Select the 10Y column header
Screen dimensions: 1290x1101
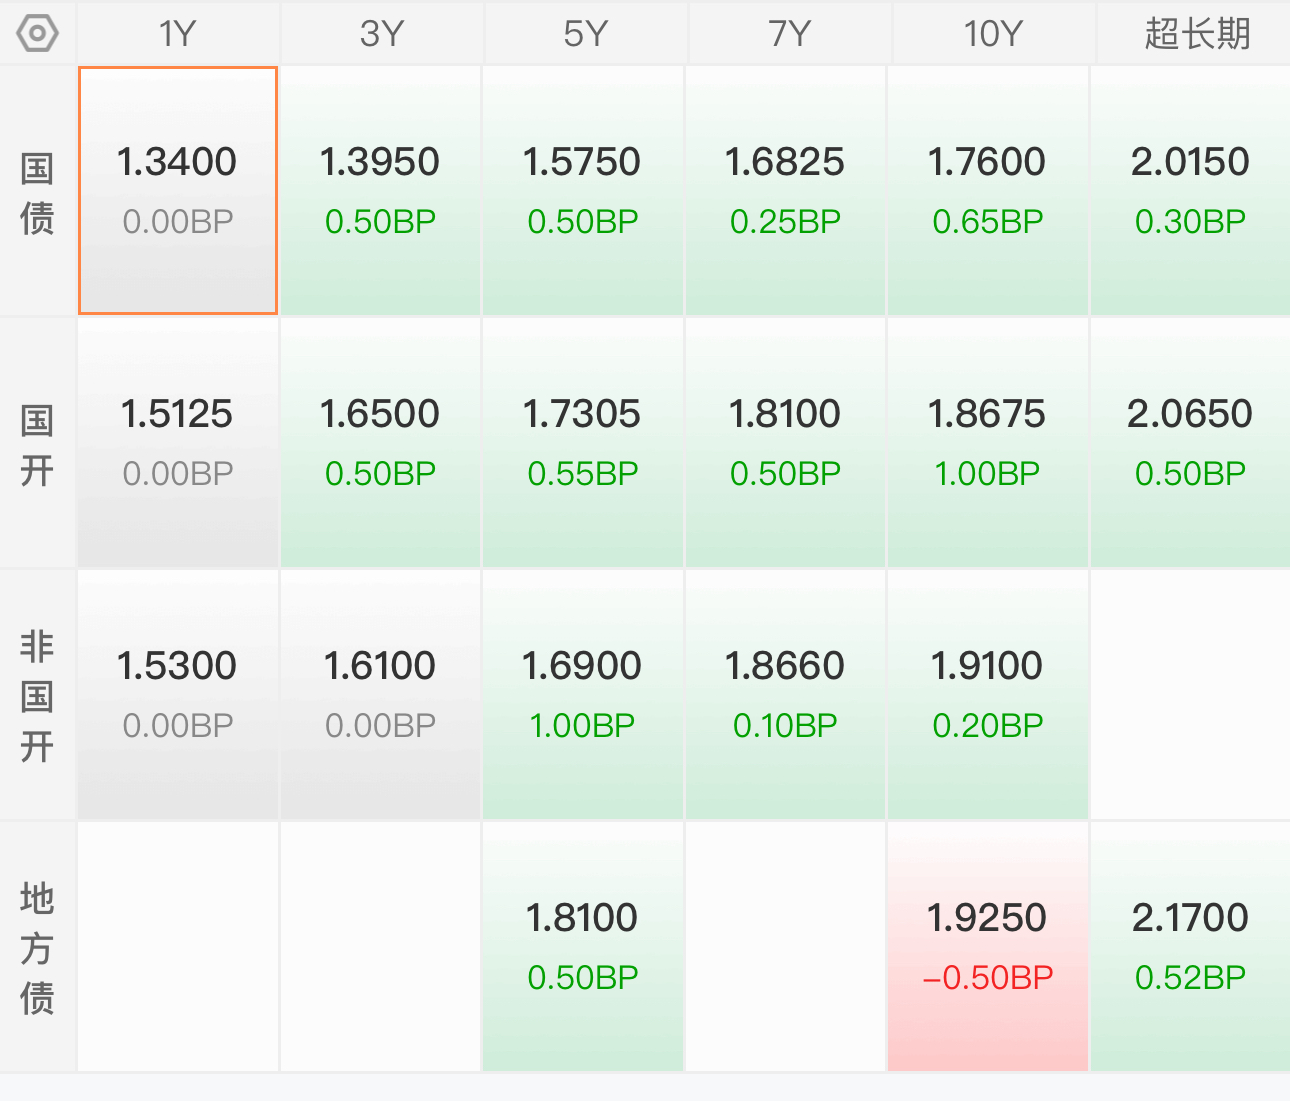click(x=992, y=34)
